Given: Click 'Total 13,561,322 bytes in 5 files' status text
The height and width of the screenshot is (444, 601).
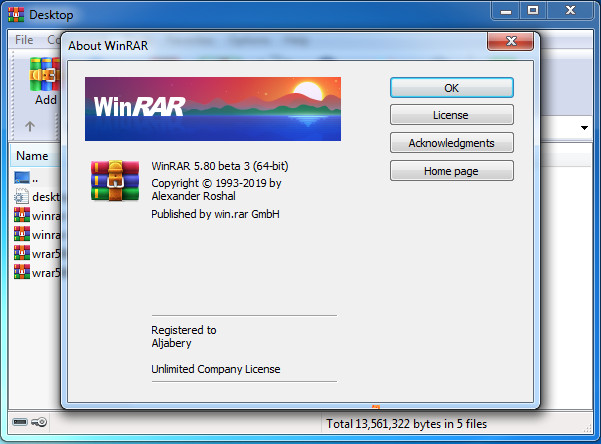Looking at the screenshot, I should coord(406,424).
